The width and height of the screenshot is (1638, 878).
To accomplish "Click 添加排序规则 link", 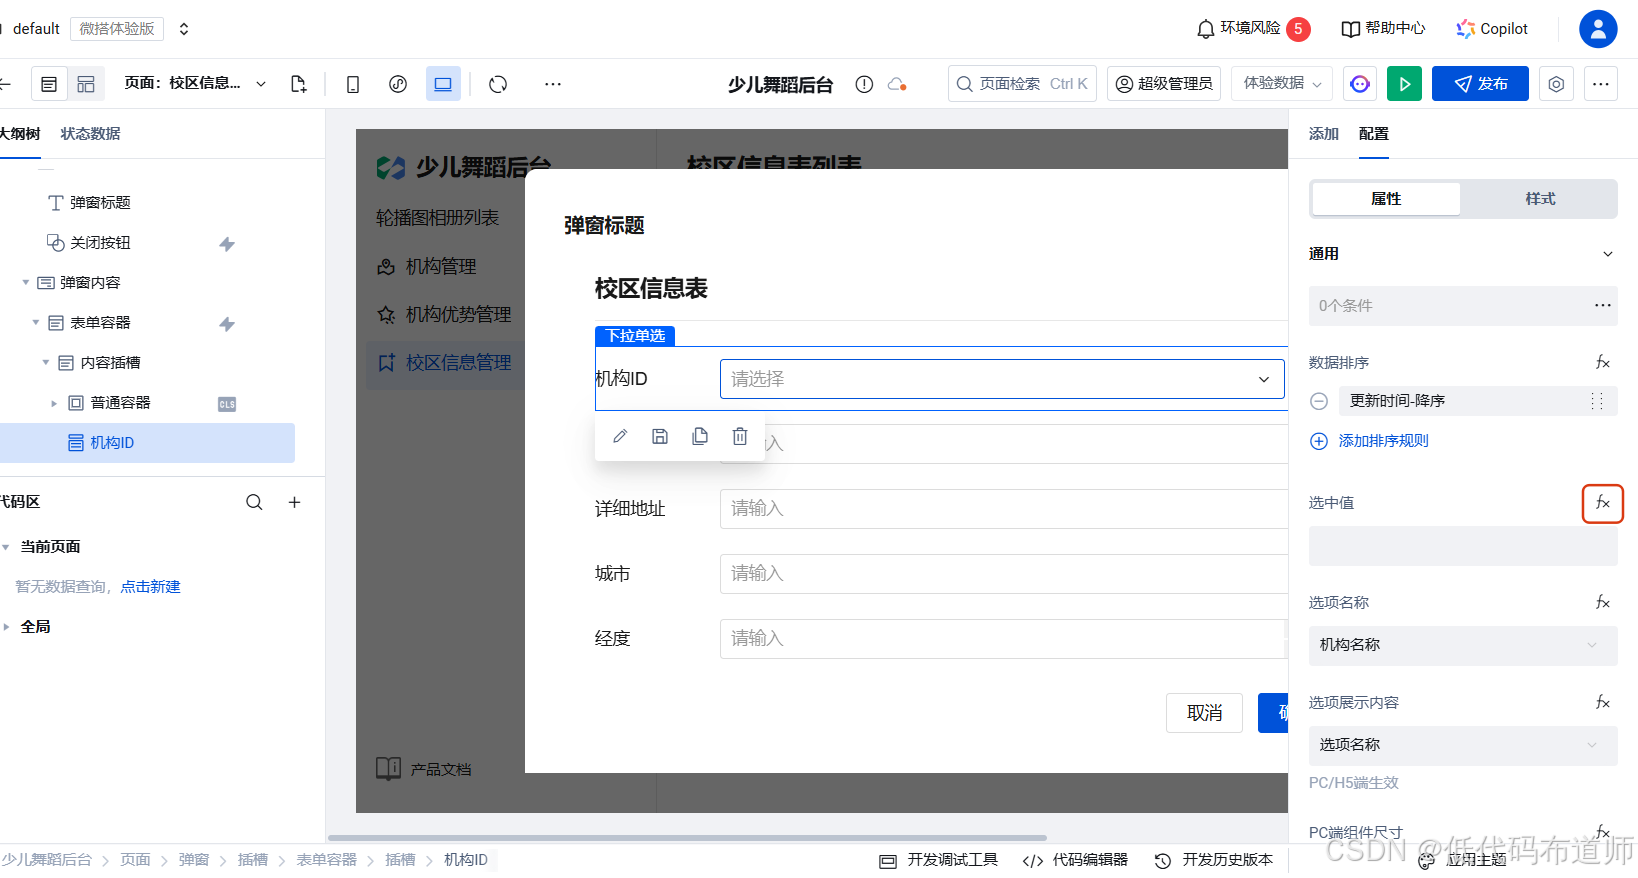I will tap(1383, 441).
